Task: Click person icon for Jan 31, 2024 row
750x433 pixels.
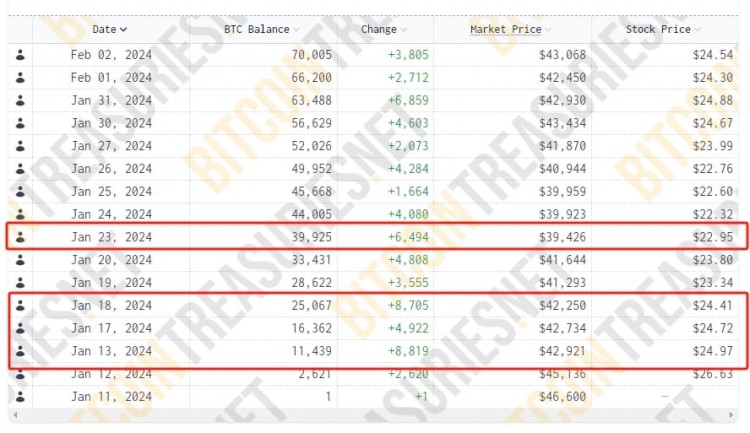Action: coord(20,100)
